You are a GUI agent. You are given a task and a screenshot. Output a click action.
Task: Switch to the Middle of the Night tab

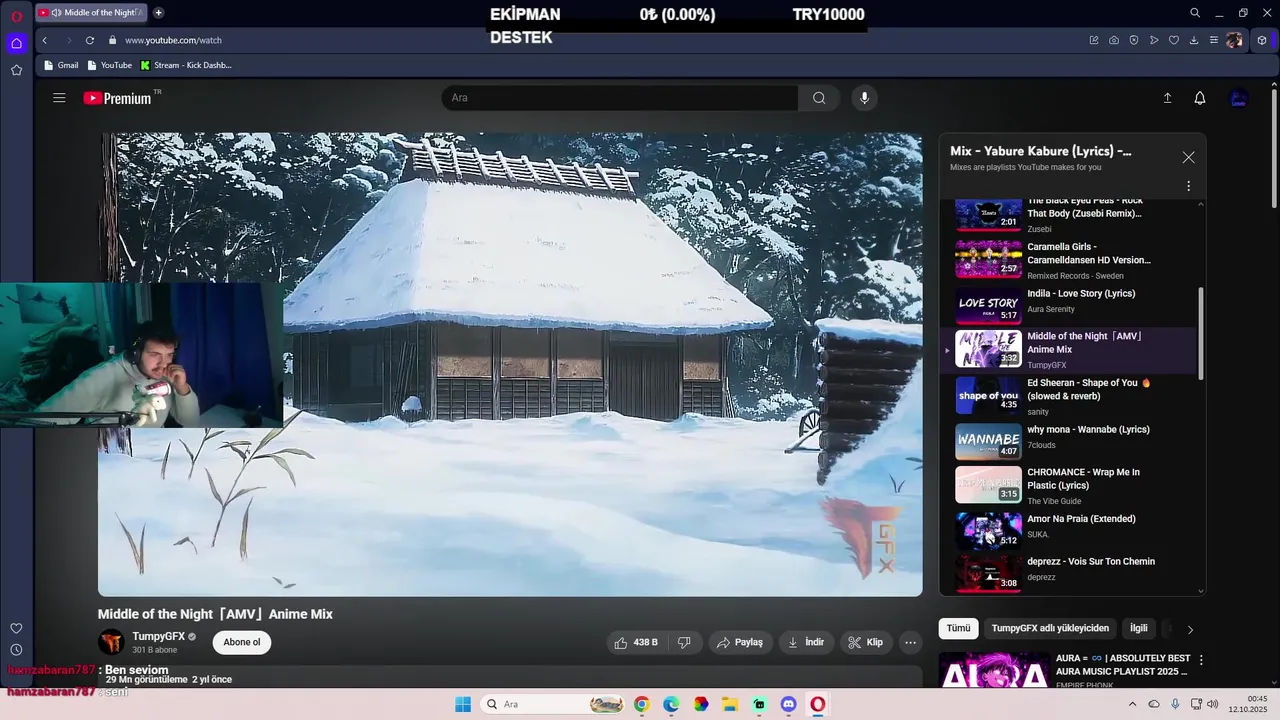90,13
